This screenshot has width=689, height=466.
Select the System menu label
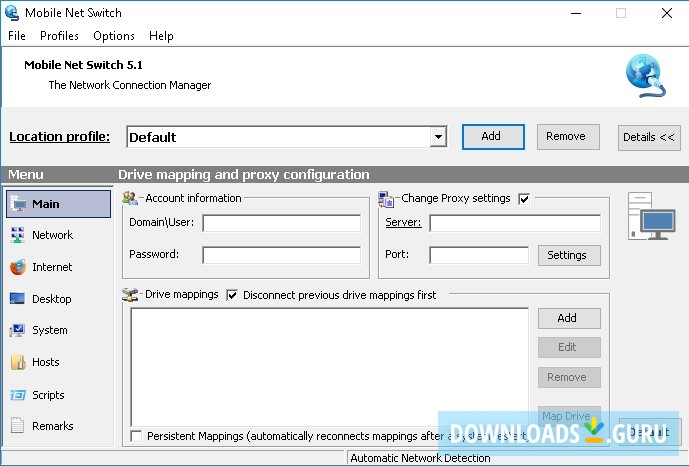tap(50, 330)
